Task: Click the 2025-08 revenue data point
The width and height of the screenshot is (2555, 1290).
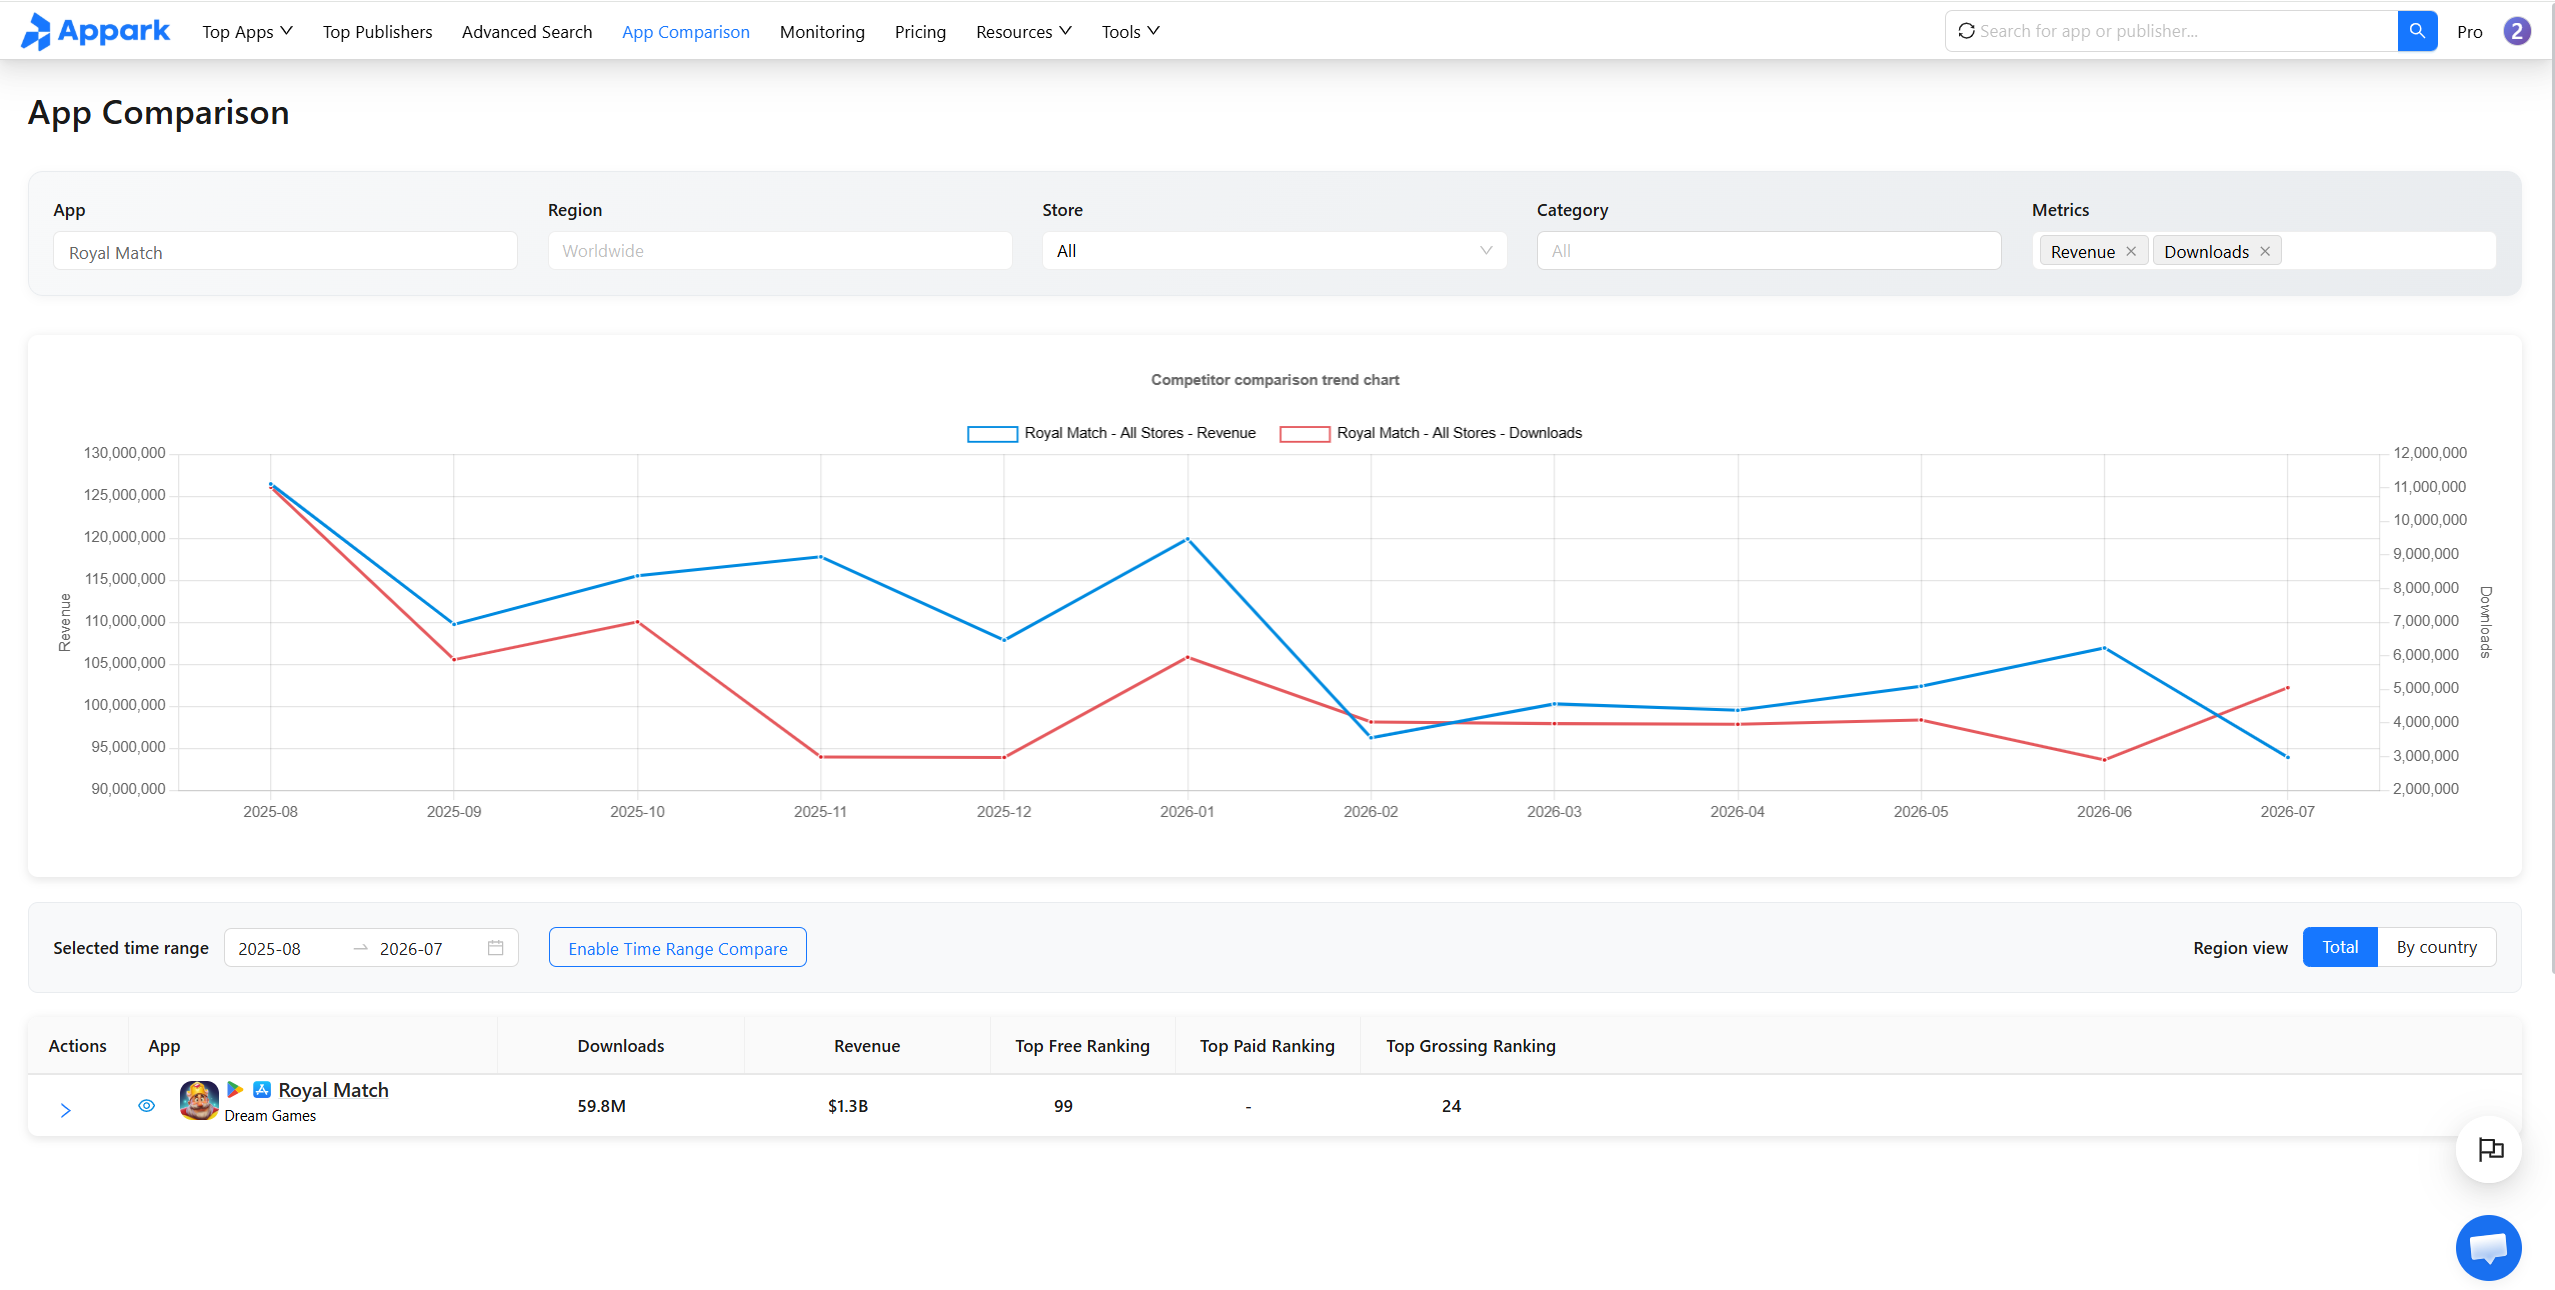Action: [270, 484]
